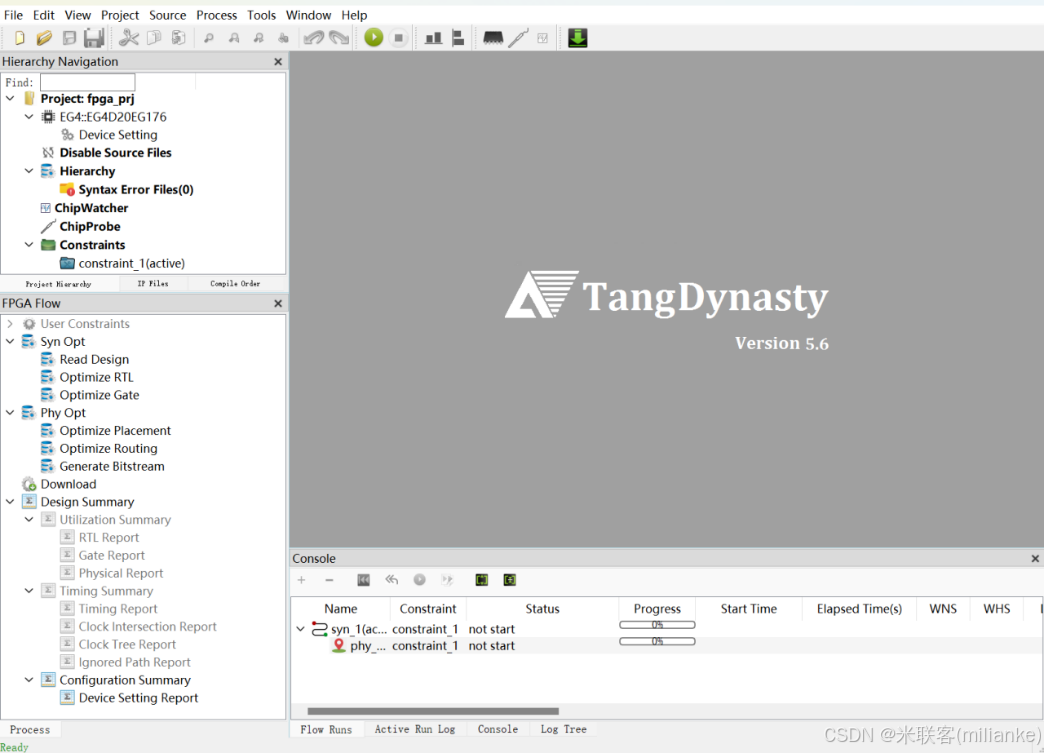Click the plus icon in Console toolbar

pos(301,580)
